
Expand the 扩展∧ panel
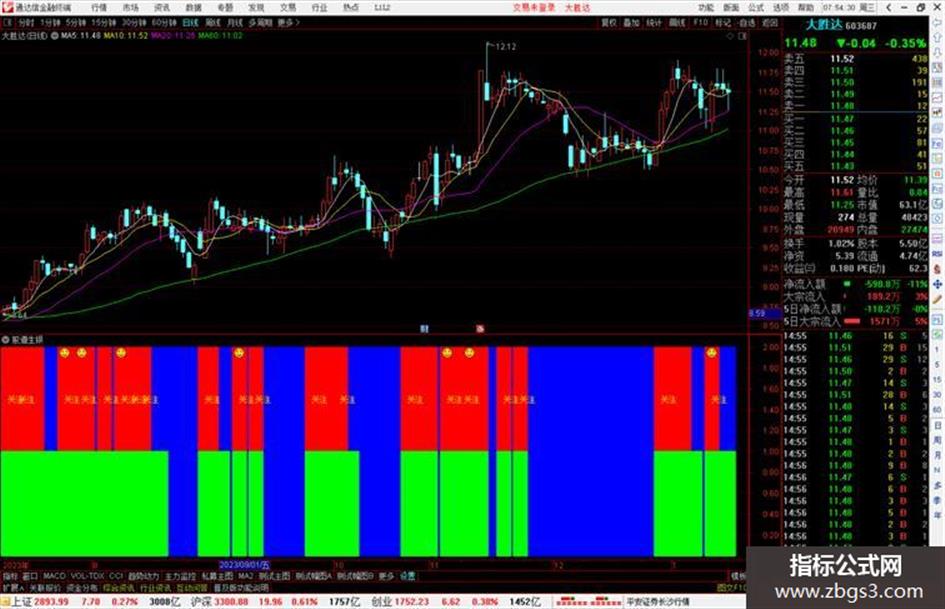click(x=13, y=588)
